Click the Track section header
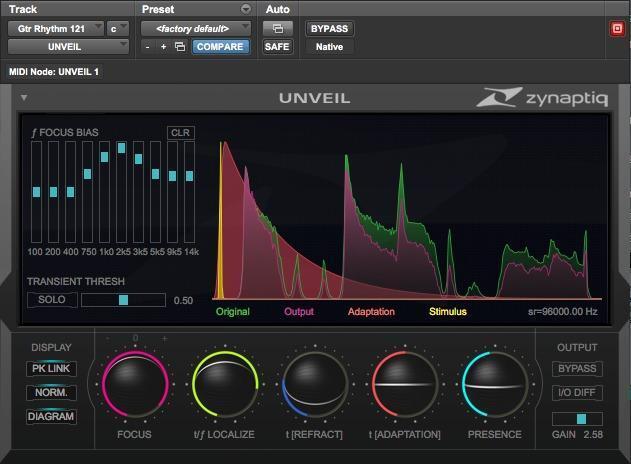 click(23, 9)
